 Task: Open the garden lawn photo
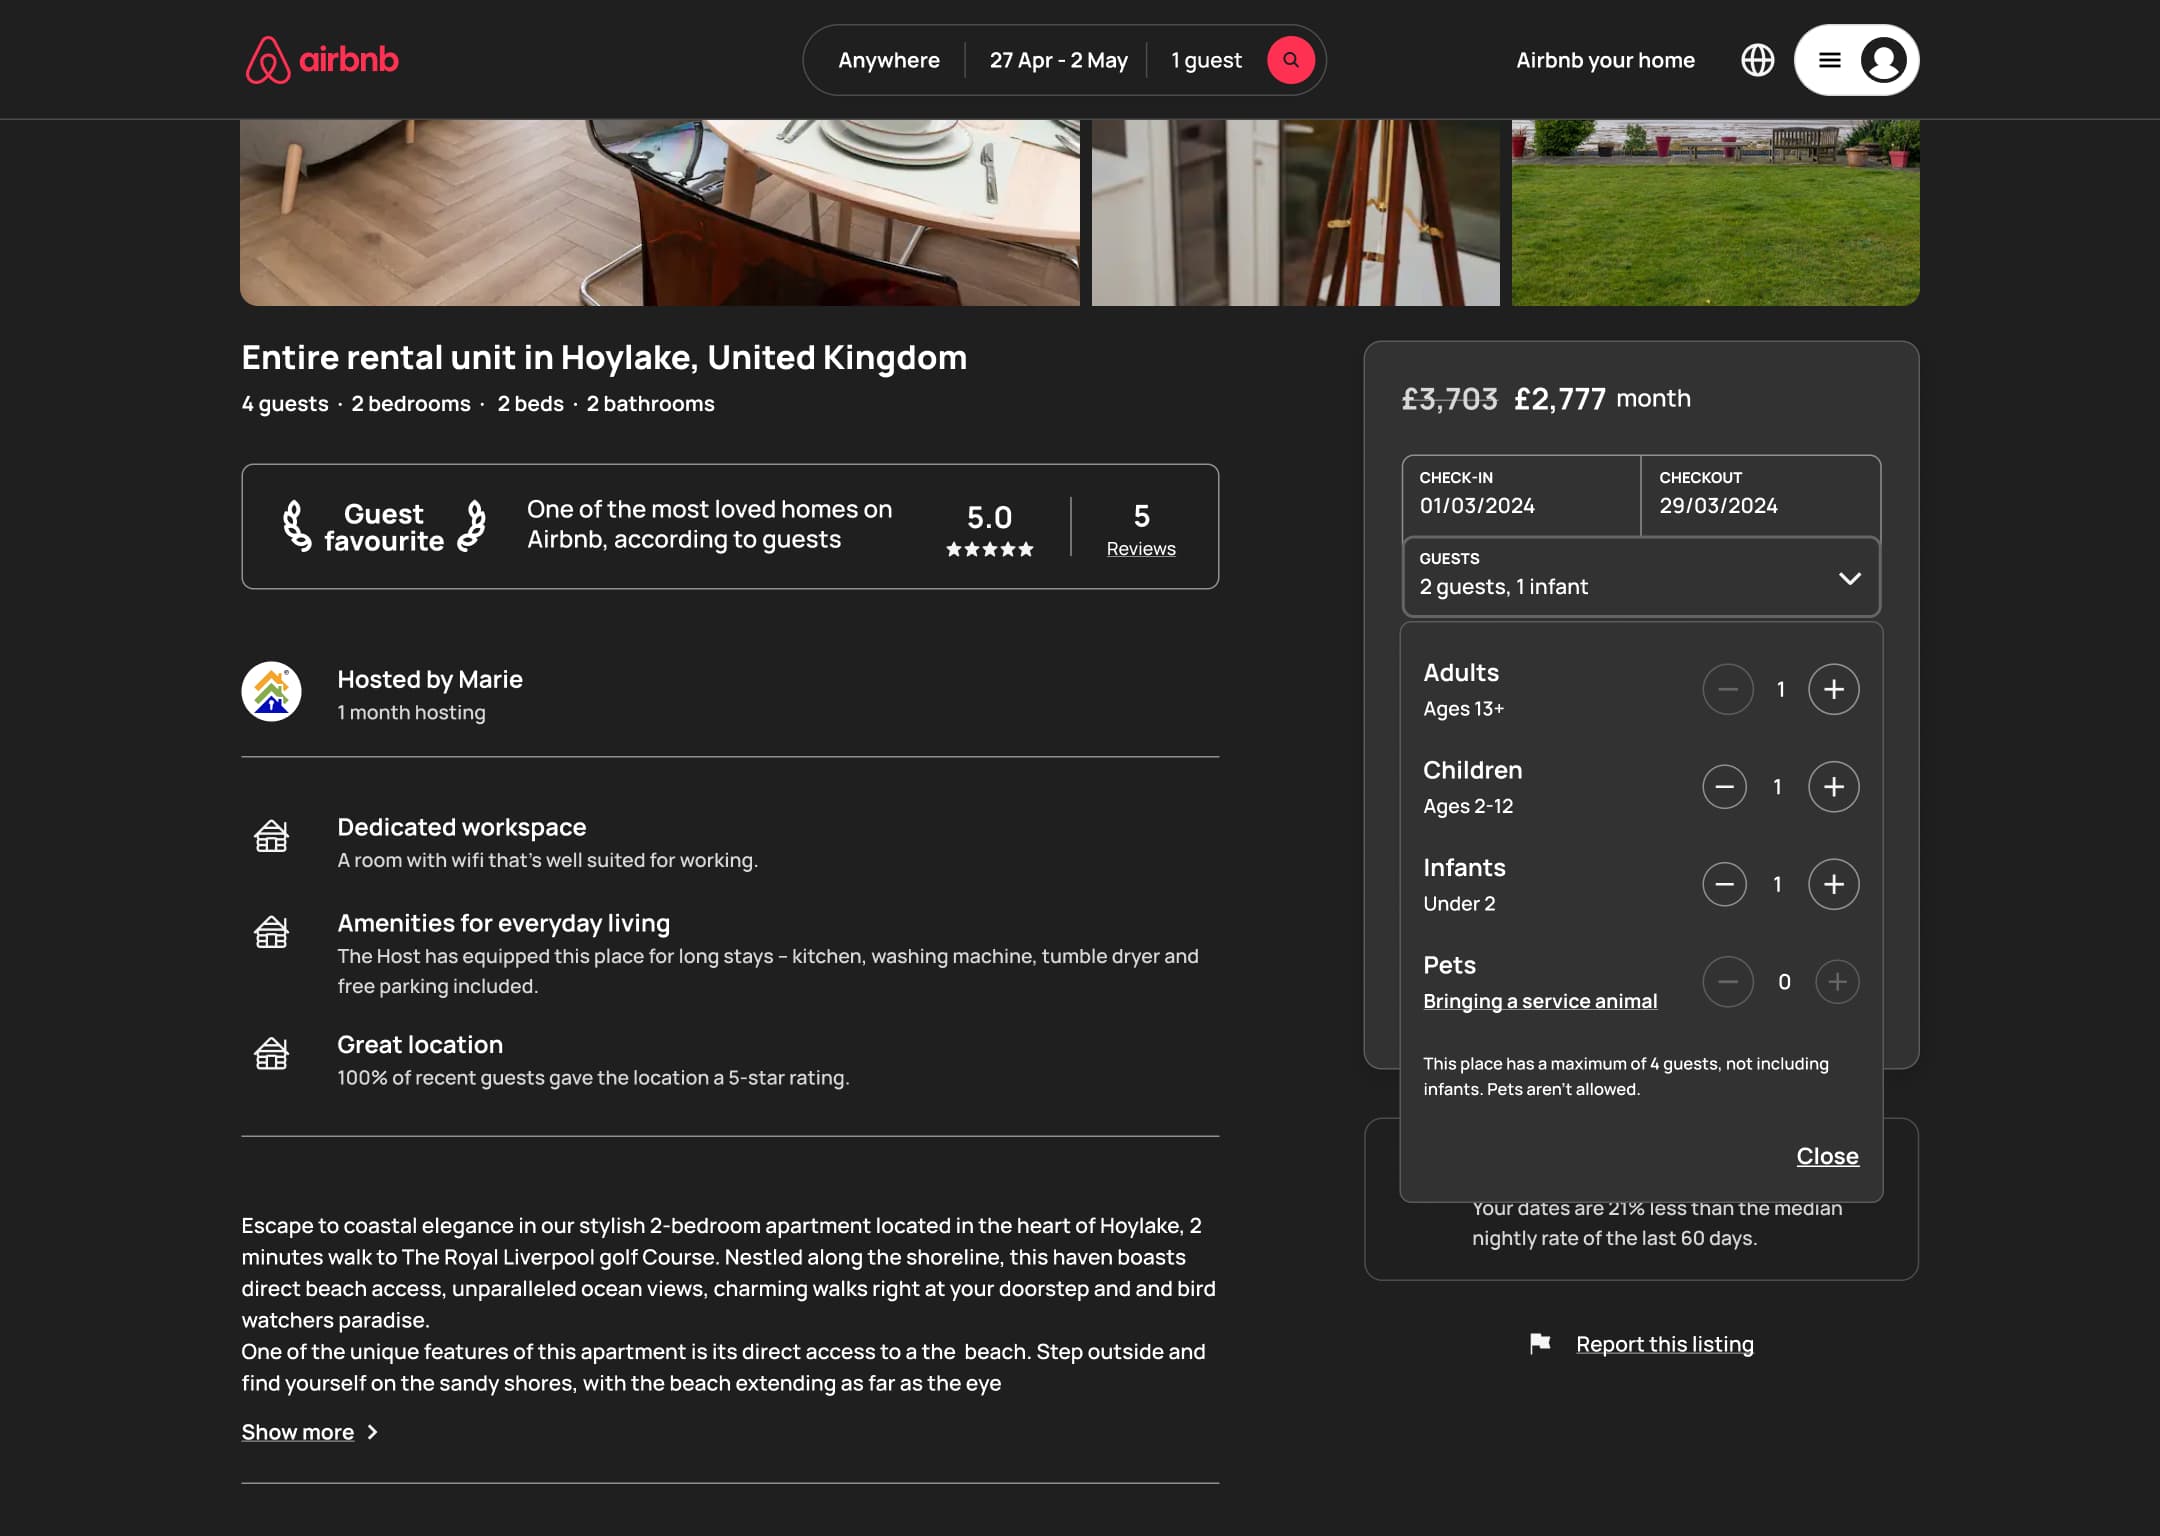pos(1715,213)
